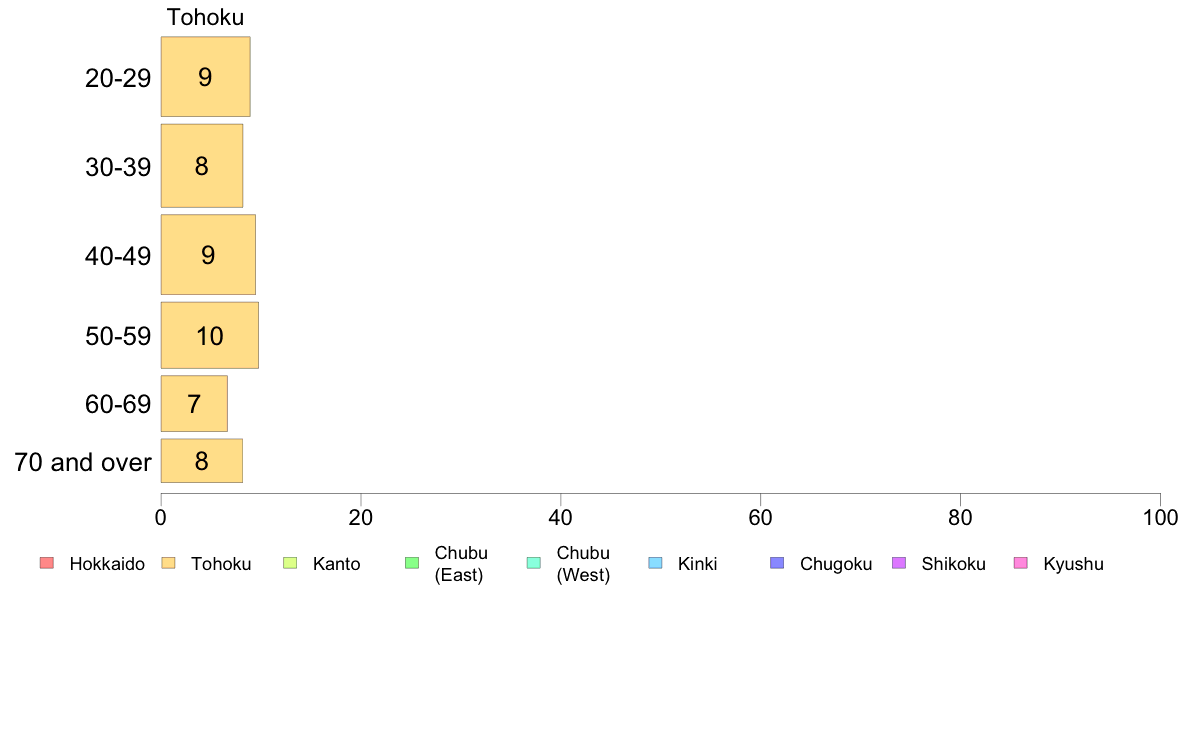Click the 50-59 bar showing 10
This screenshot has height=736, width=1188.
(x=210, y=336)
